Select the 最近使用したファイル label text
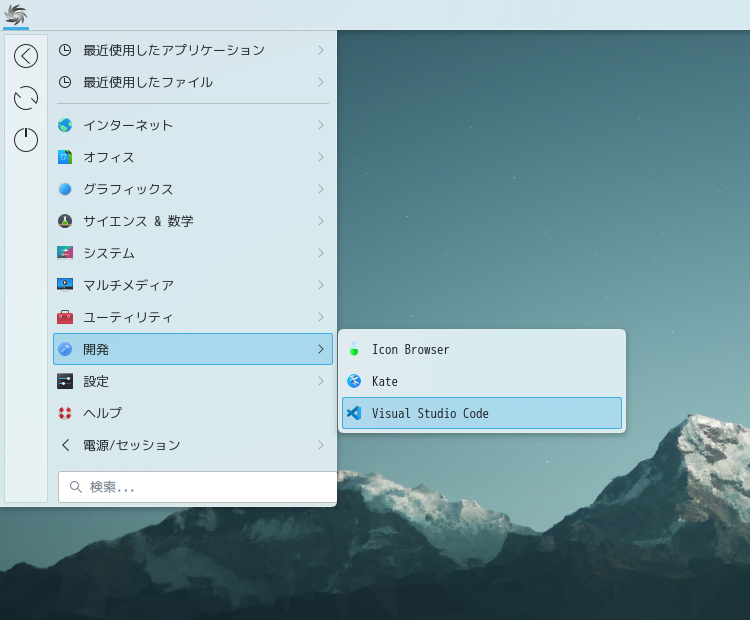This screenshot has width=750, height=620. (148, 82)
